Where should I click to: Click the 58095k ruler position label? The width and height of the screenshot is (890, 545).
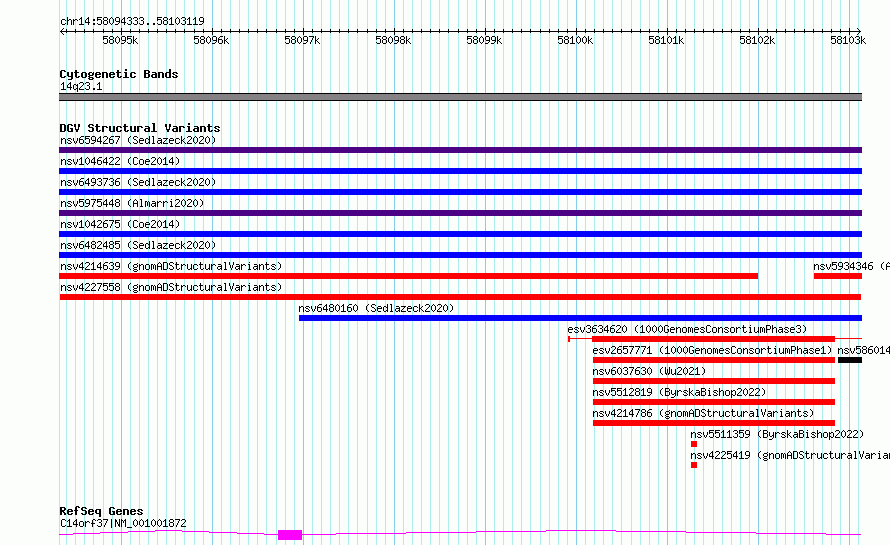[120, 40]
